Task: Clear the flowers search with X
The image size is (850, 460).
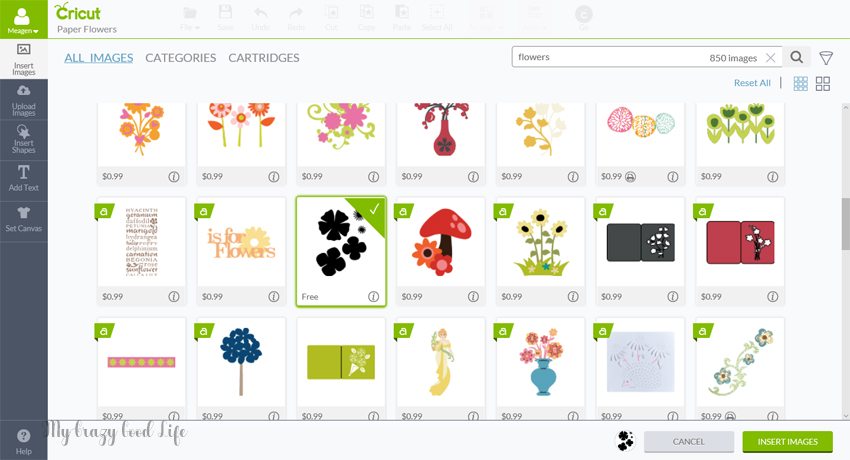Action: pos(770,57)
